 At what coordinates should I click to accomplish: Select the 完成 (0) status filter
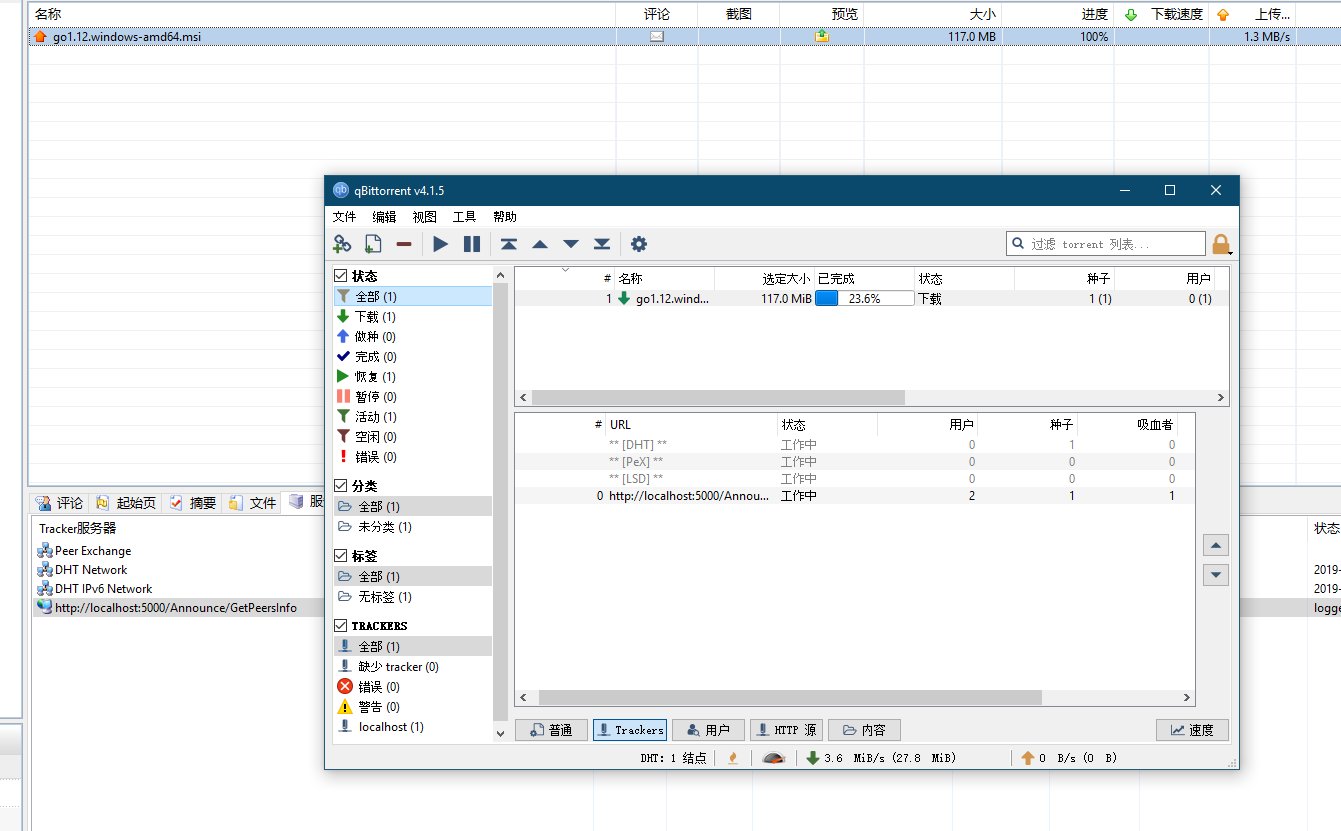click(413, 357)
